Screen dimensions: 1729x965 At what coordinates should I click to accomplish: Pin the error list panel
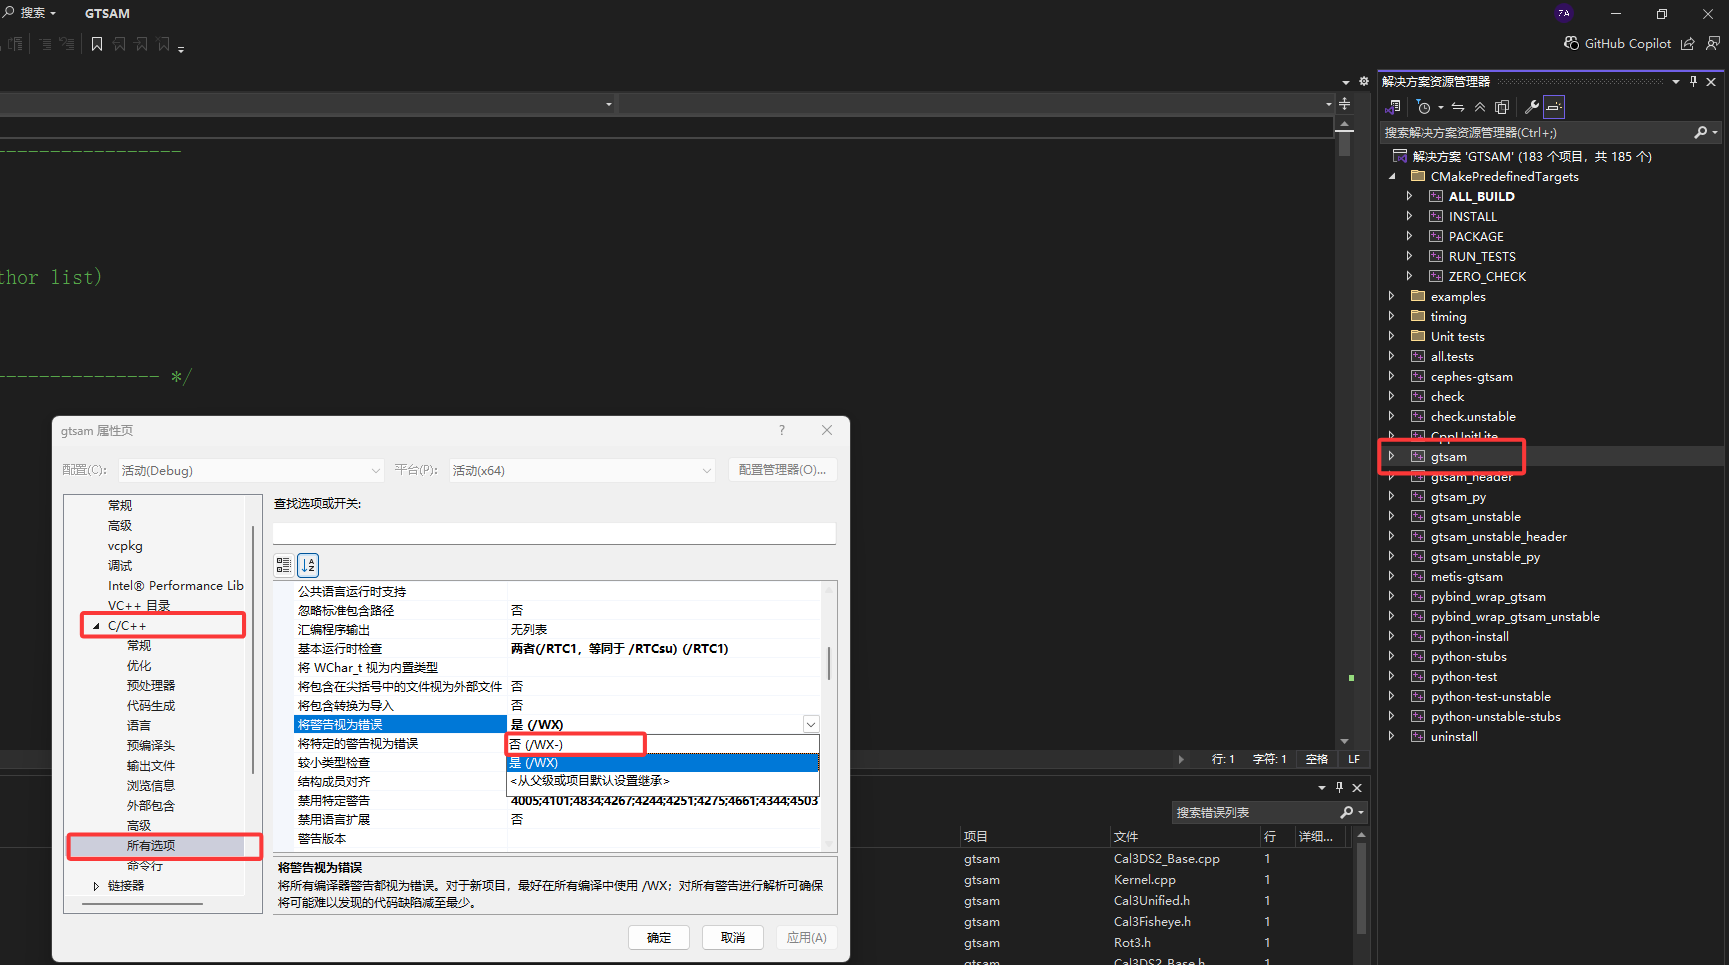click(1339, 787)
